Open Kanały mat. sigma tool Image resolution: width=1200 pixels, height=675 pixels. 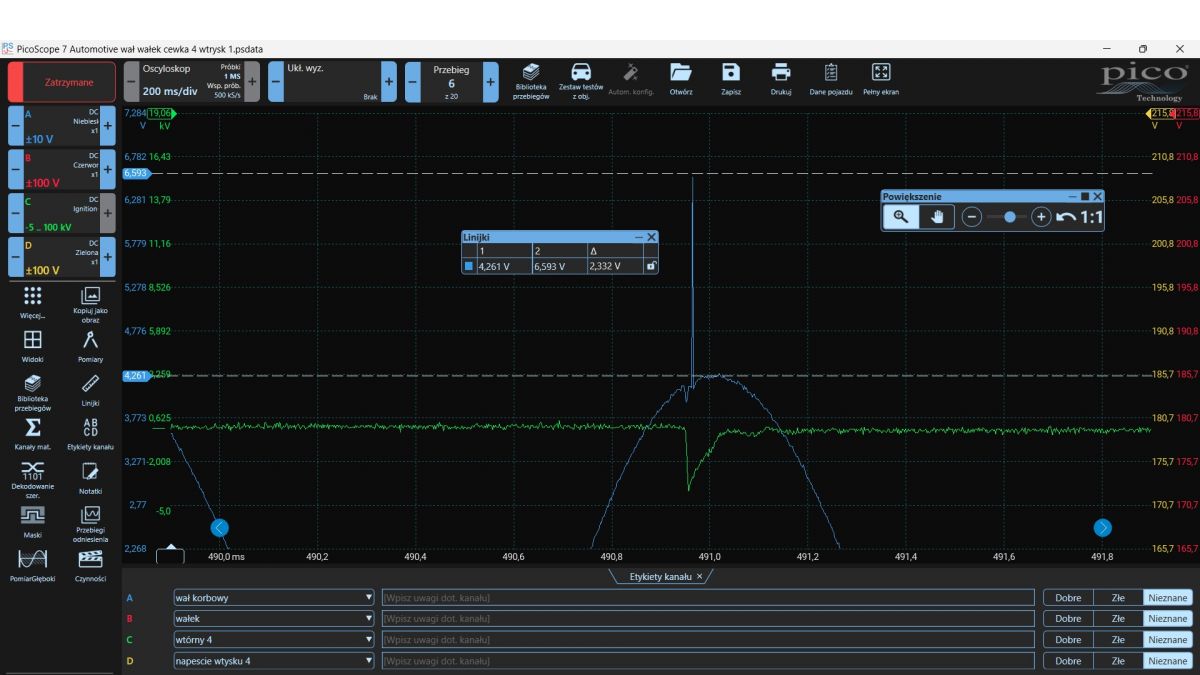(32, 428)
